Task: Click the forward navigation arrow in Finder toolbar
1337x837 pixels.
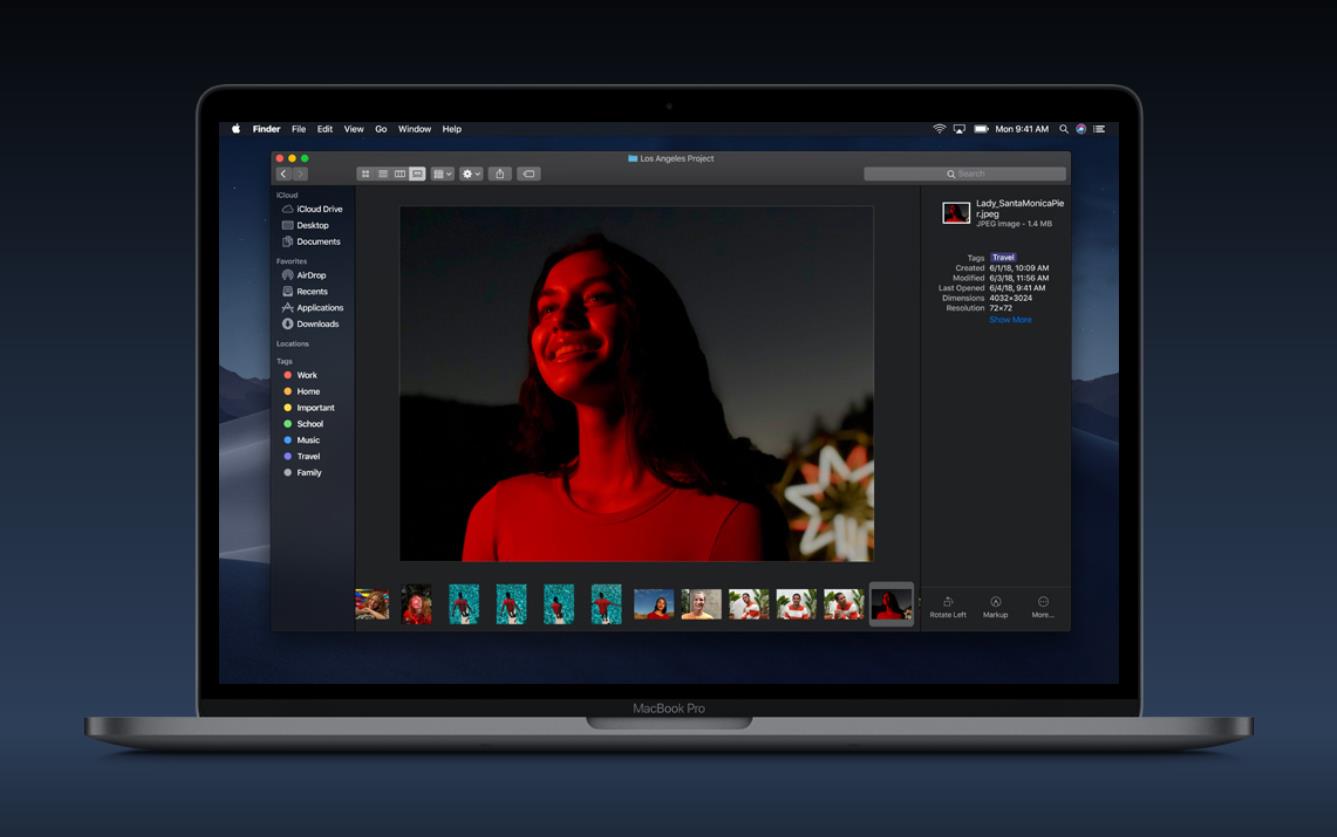Action: click(300, 174)
